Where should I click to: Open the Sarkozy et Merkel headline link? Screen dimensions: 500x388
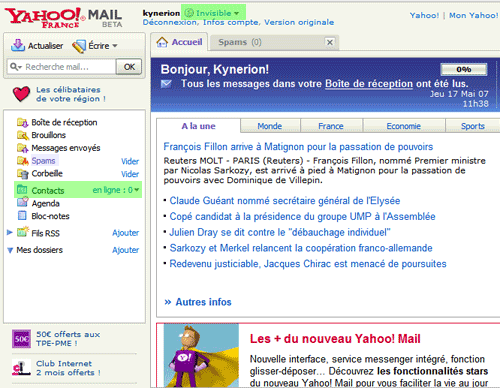tap(301, 248)
